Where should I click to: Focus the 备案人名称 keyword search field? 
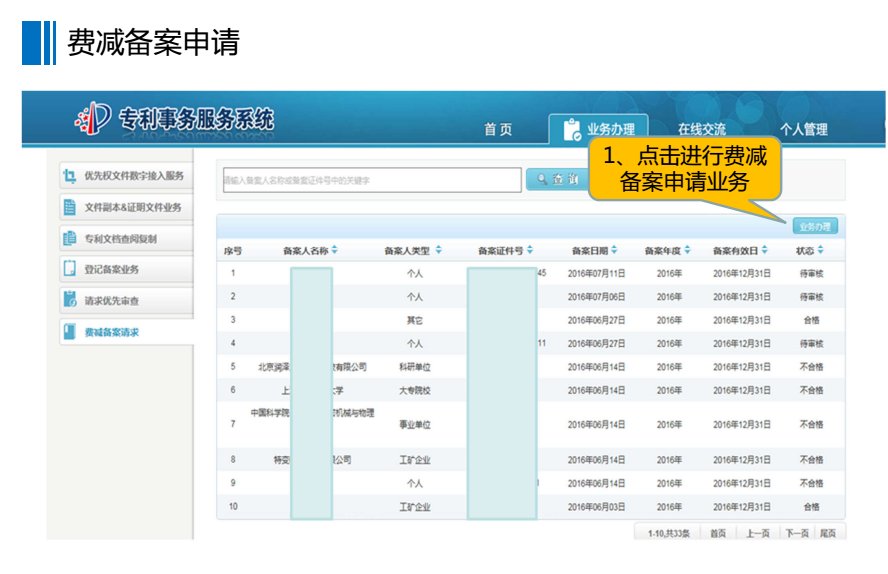pyautogui.click(x=372, y=180)
